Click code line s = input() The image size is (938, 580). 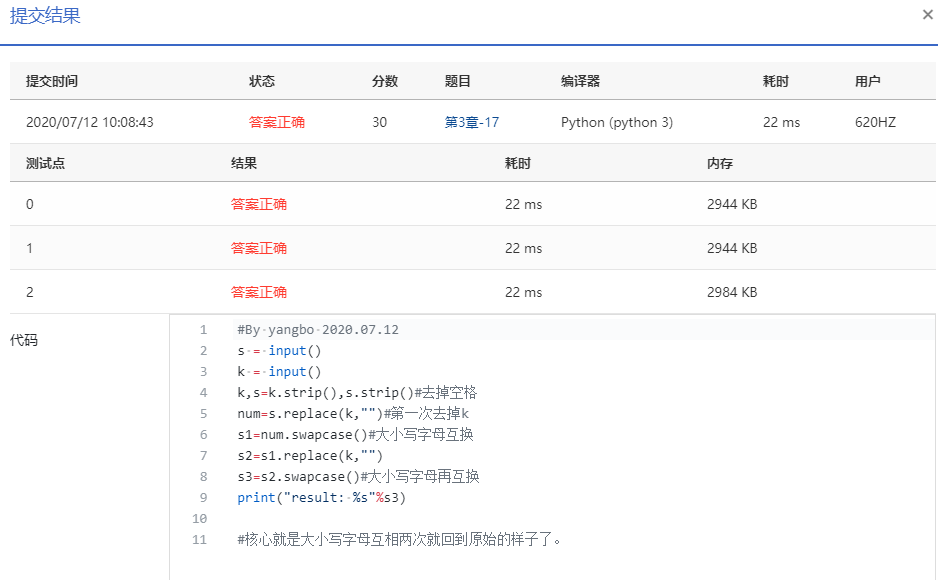tap(279, 351)
